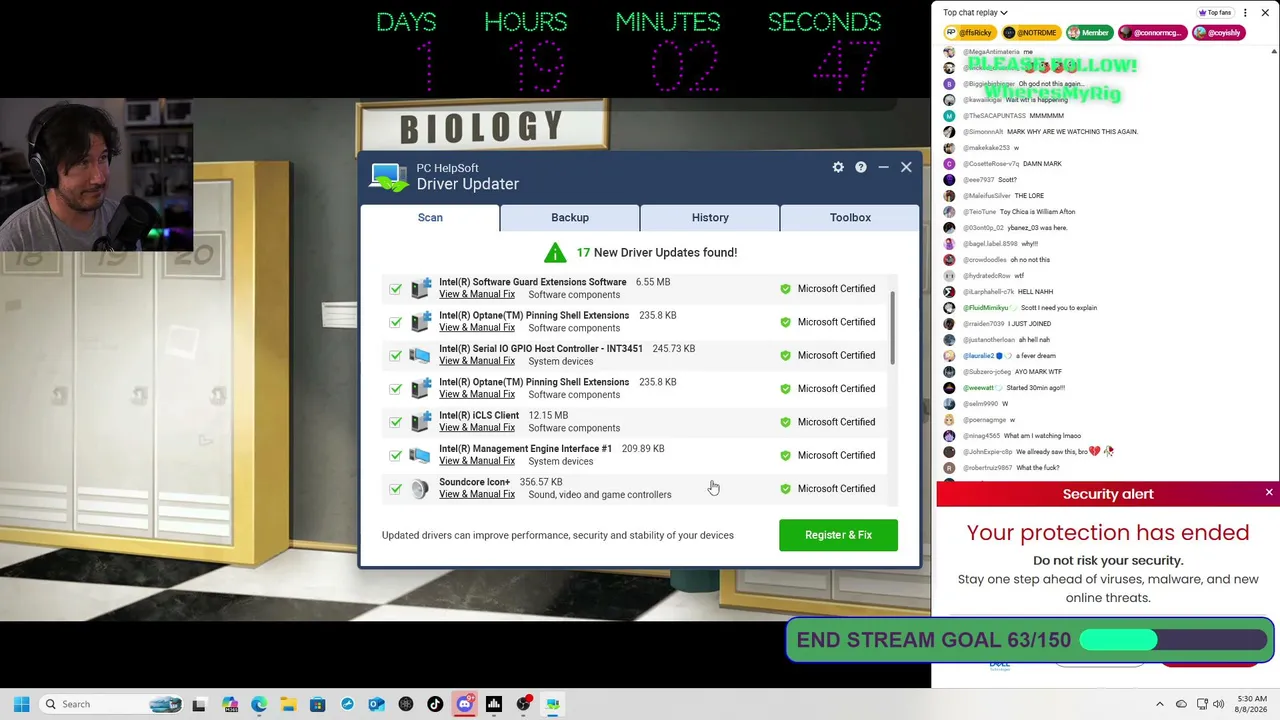Viewport: 1280px width, 720px height.
Task: Open OBS Studio from the taskbar
Action: click(523, 704)
